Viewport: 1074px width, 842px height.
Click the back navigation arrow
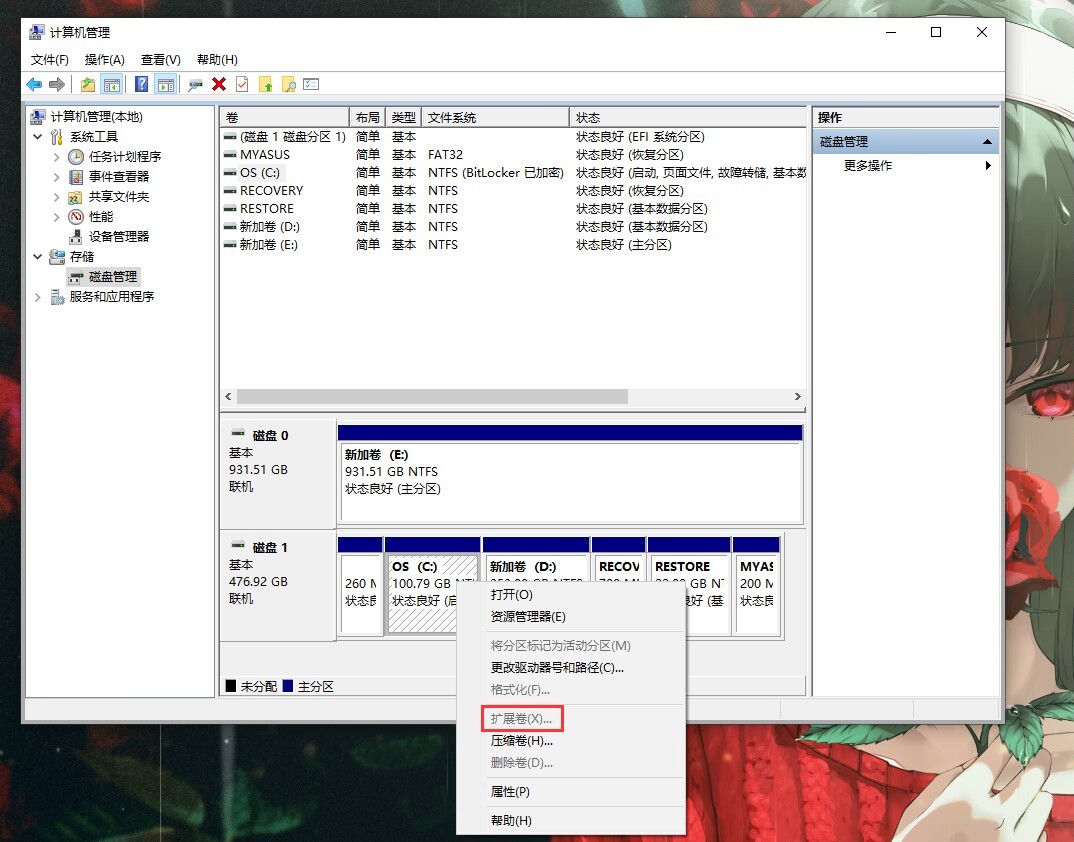[x=34, y=84]
